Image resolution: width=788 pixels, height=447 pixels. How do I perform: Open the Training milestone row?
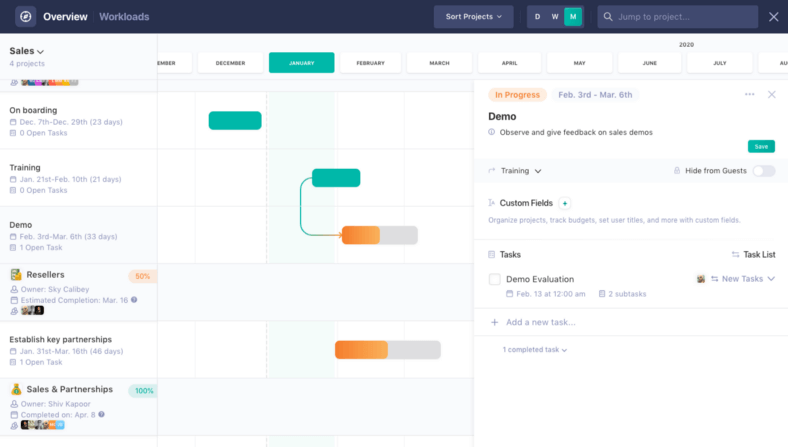(x=78, y=178)
